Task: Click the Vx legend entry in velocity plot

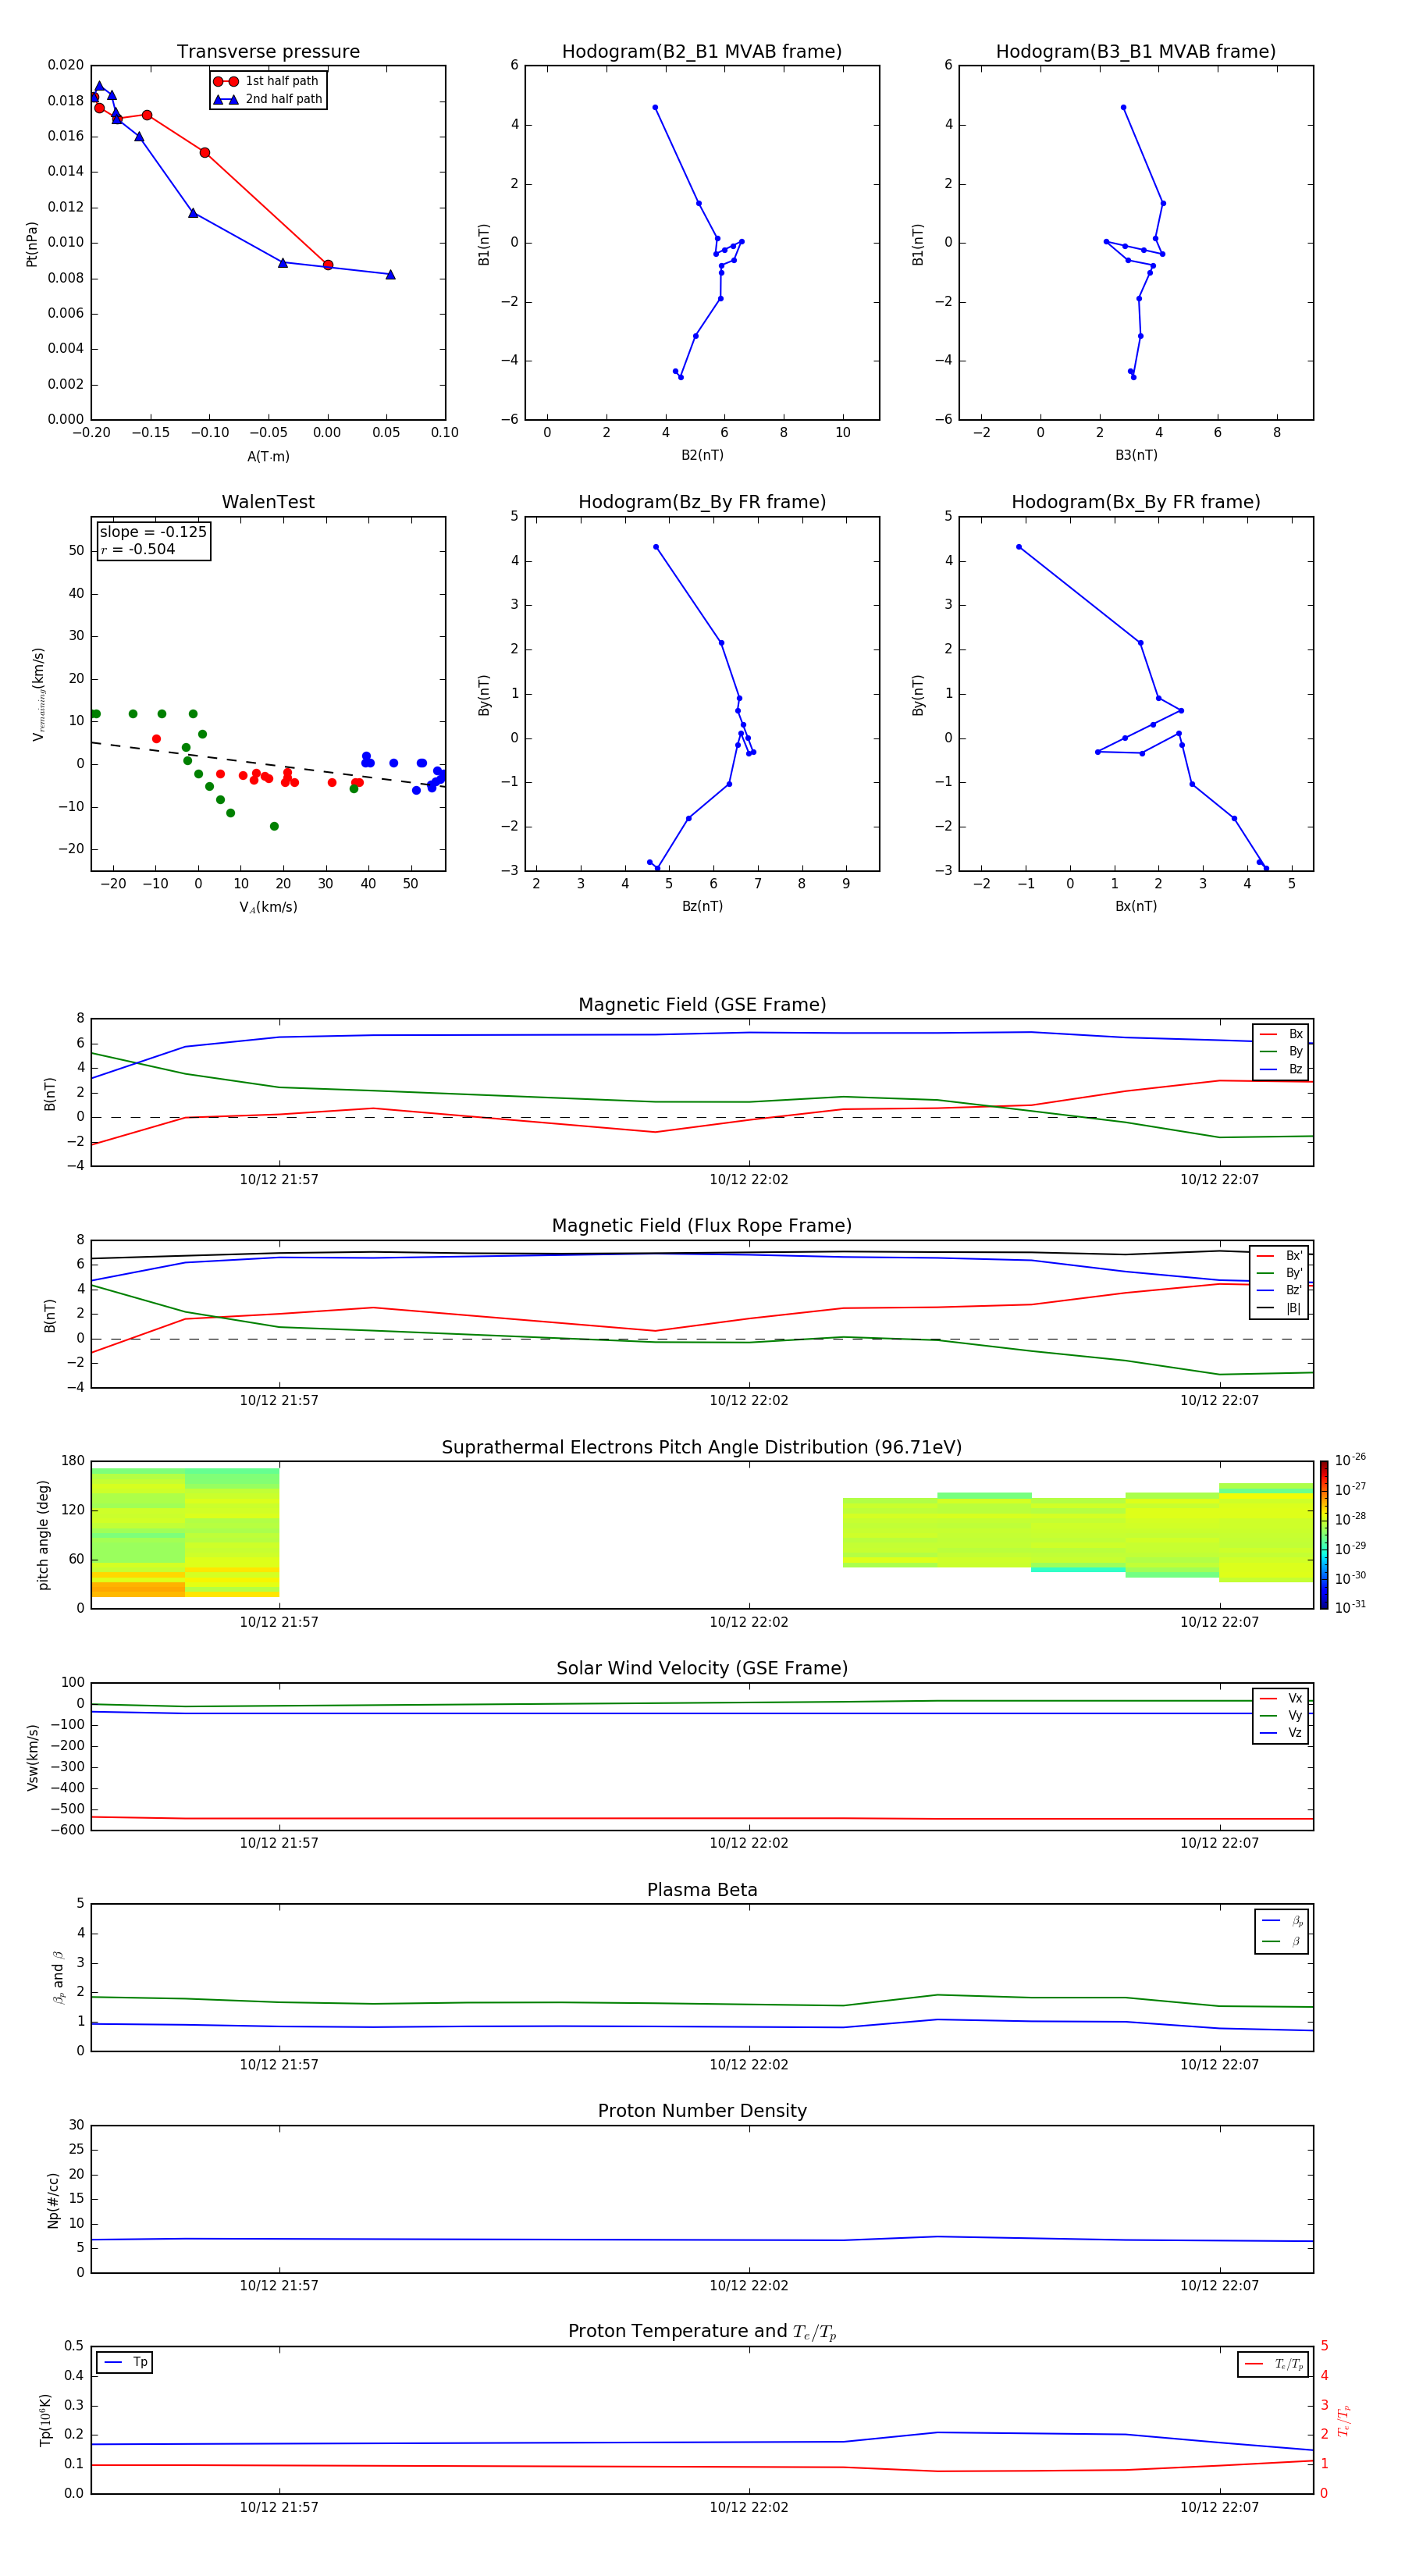Action: coord(1281,1698)
